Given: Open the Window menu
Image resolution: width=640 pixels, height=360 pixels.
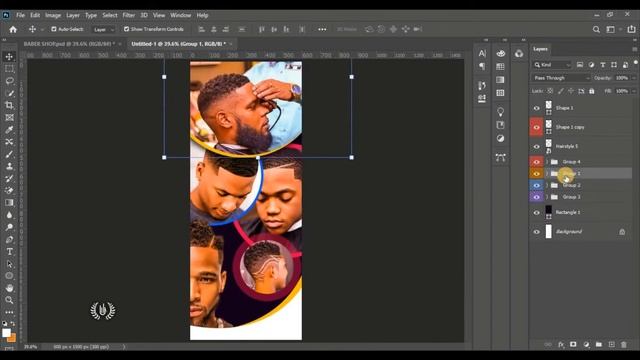Looking at the screenshot, I should tap(180, 15).
